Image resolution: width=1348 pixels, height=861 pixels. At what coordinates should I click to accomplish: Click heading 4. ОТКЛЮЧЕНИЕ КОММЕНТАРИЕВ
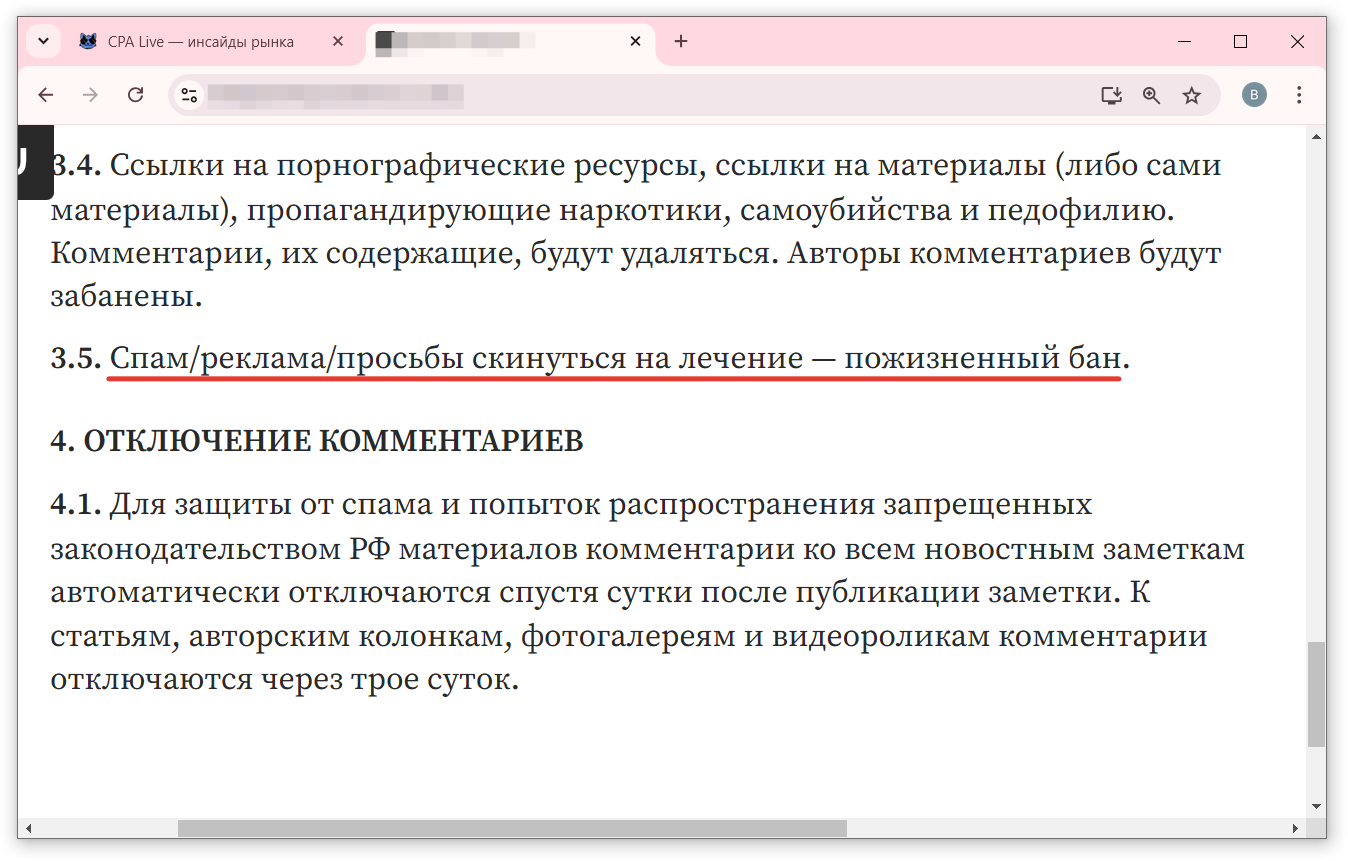317,441
